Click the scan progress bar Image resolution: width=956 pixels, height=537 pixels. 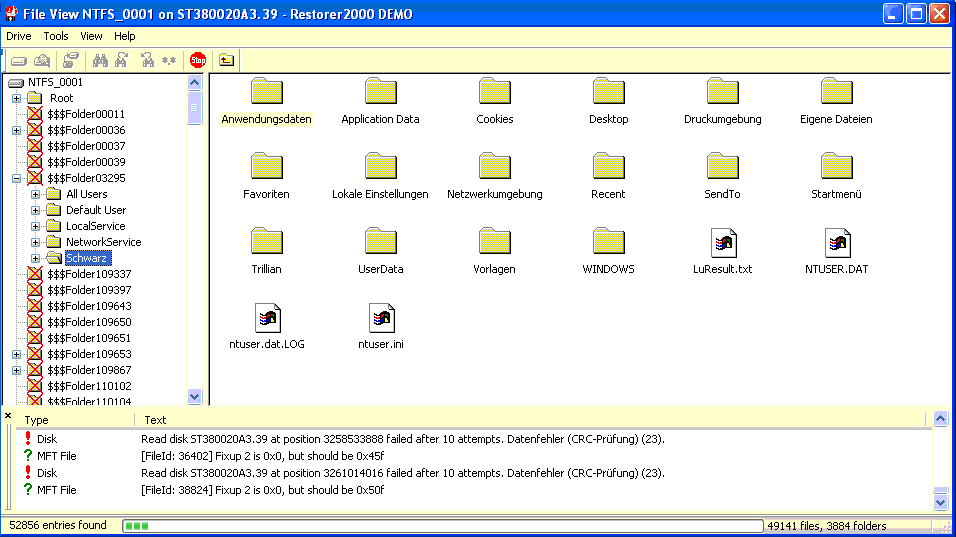443,525
